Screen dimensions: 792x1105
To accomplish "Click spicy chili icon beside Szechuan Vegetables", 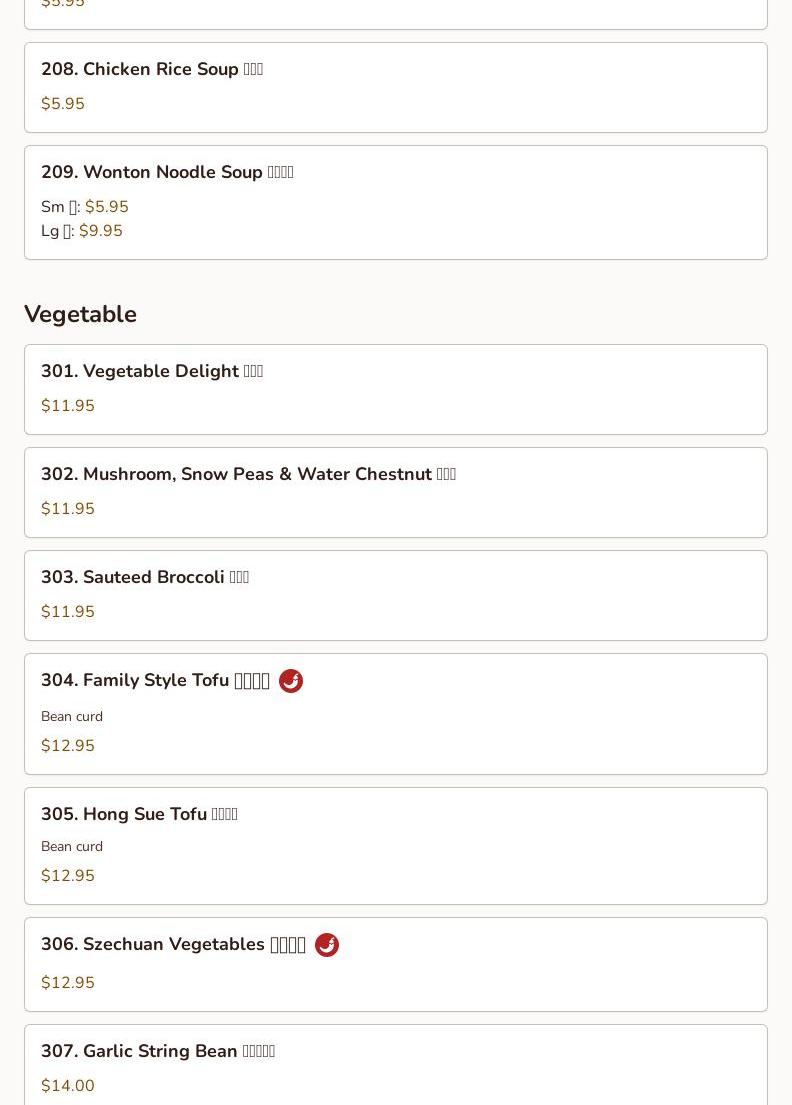I will tap(327, 945).
